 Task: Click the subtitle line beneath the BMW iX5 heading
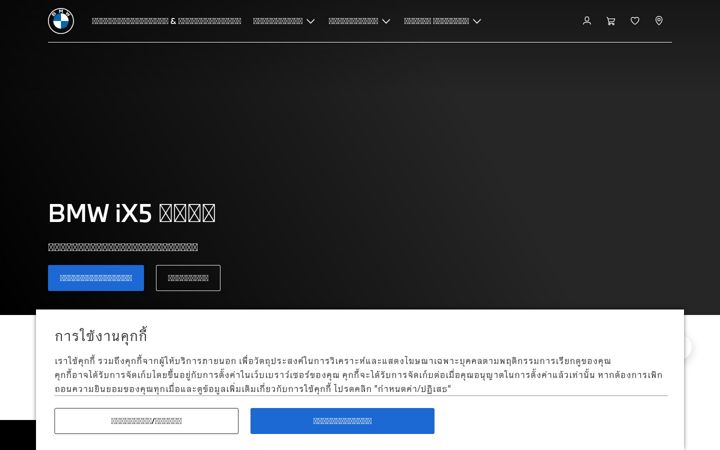point(123,247)
